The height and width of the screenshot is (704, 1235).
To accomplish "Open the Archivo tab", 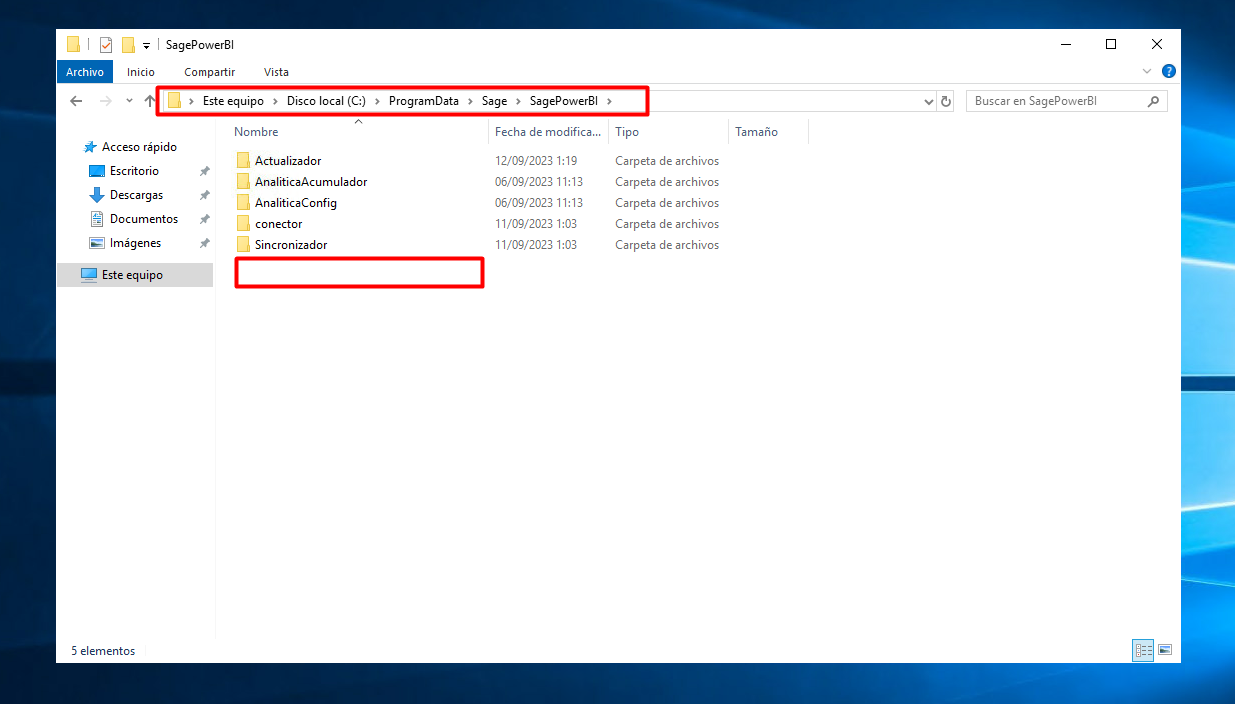I will 85,72.
